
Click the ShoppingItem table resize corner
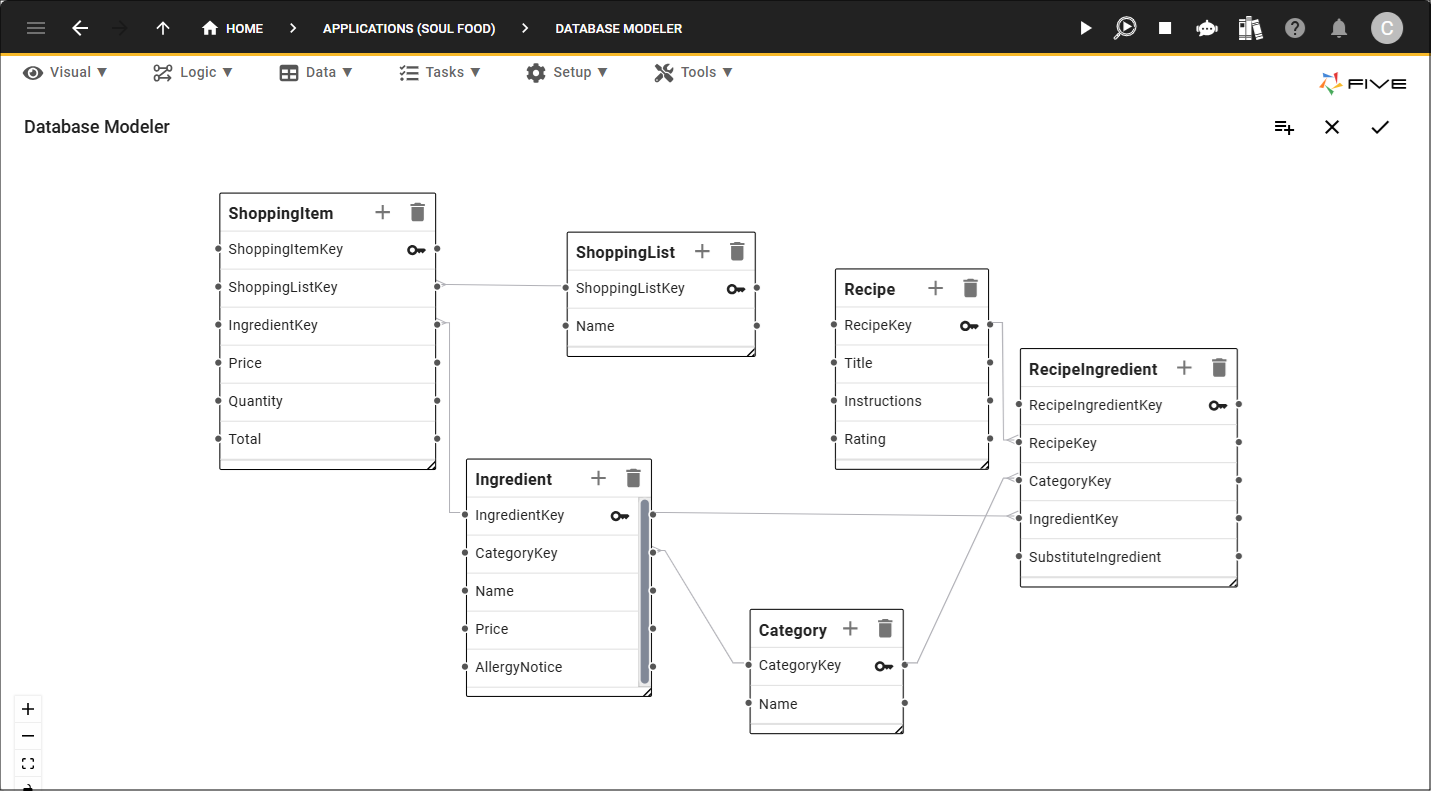click(x=431, y=465)
